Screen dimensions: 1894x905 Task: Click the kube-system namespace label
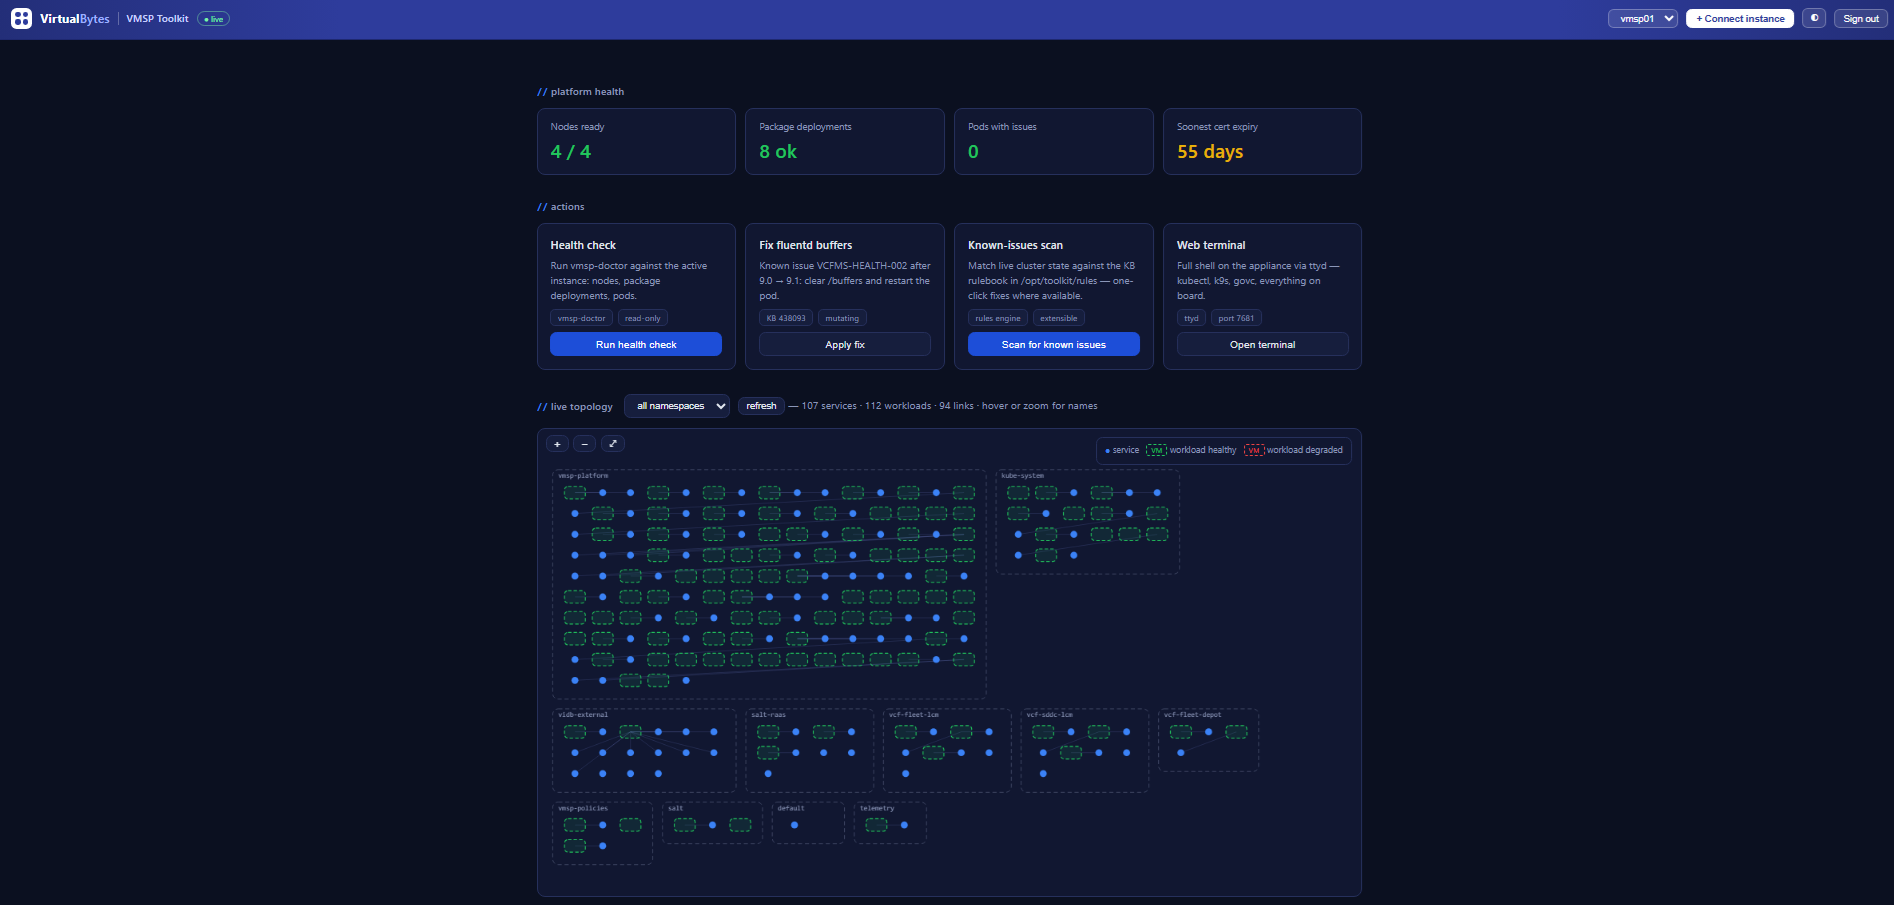pos(1022,476)
